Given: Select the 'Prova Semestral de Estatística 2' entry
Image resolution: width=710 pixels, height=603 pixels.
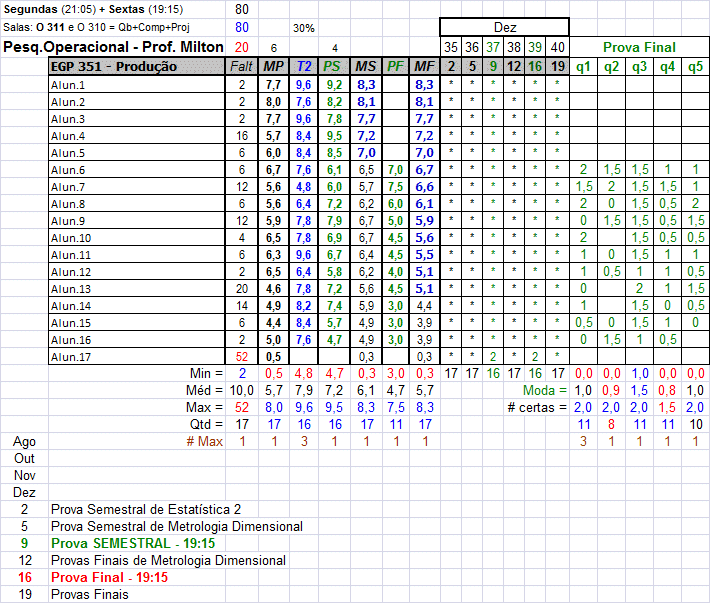Looking at the screenshot, I should coord(146,509).
